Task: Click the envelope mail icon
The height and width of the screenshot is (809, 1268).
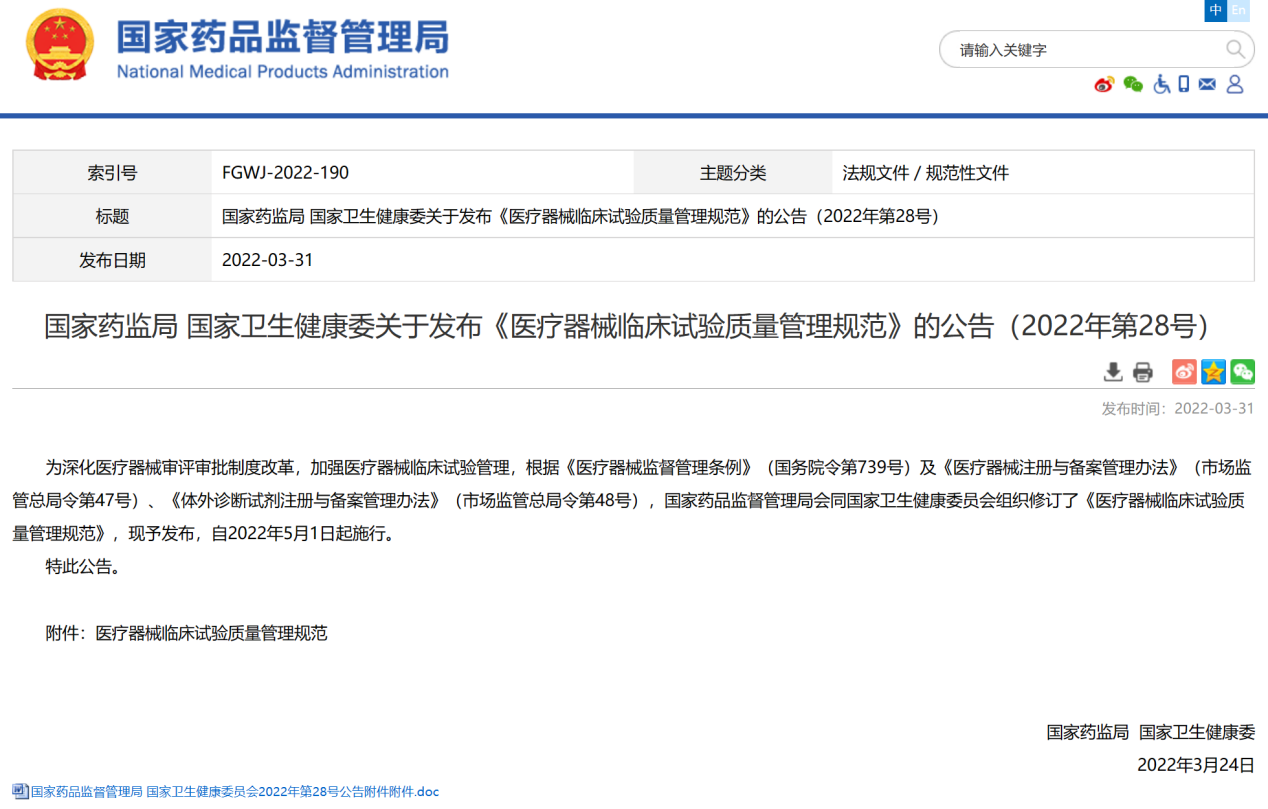Action: pos(1207,84)
